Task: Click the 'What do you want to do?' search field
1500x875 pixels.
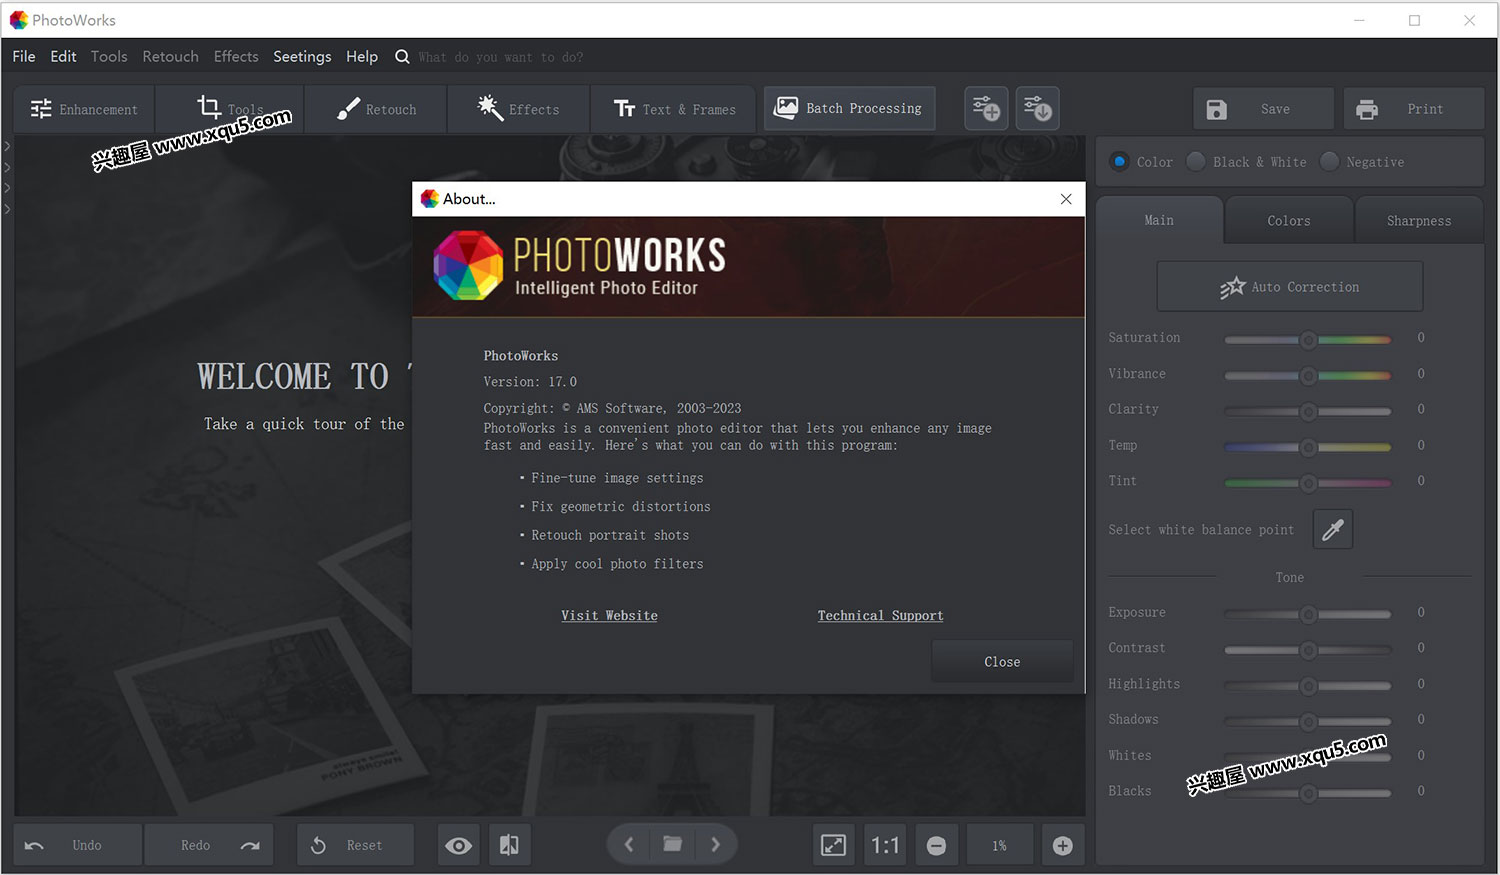Action: coord(501,57)
